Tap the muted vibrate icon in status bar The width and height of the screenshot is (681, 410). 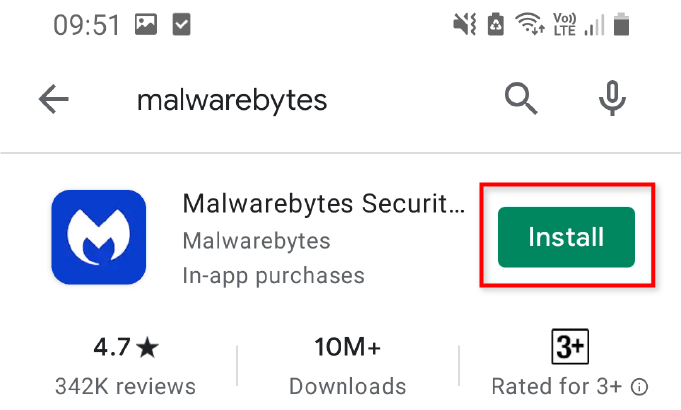[x=465, y=24]
